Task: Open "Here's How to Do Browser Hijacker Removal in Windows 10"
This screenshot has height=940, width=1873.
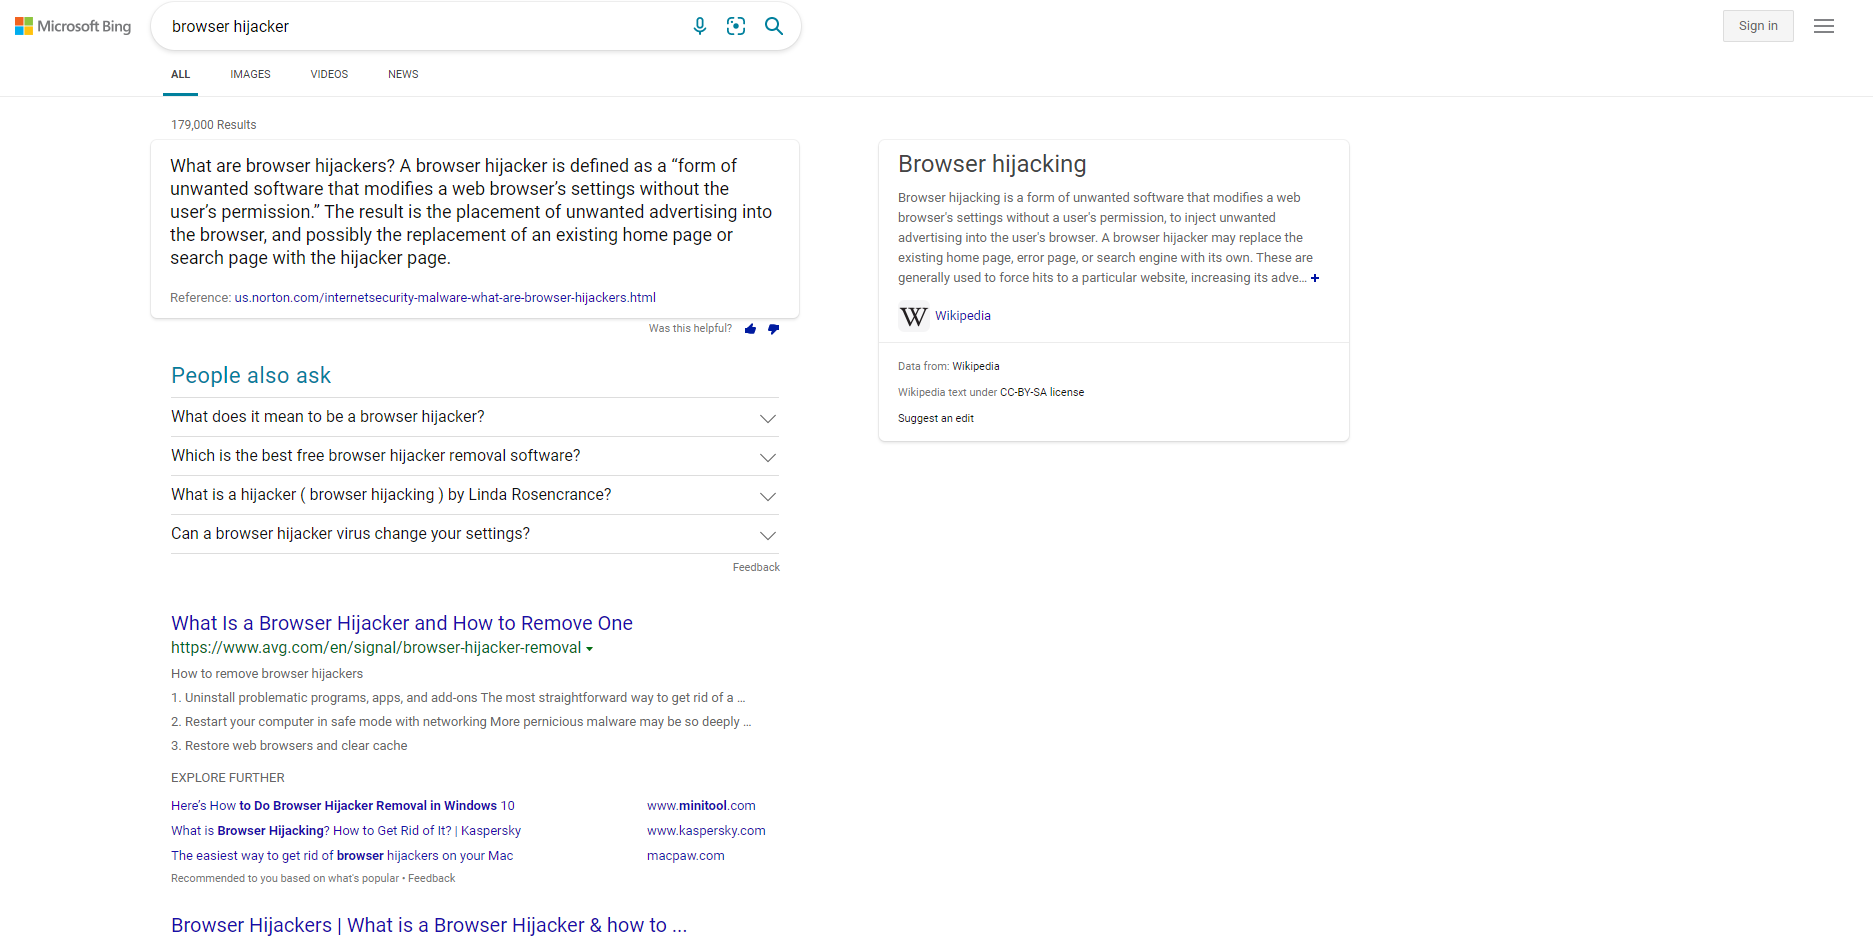Action: tap(343, 806)
